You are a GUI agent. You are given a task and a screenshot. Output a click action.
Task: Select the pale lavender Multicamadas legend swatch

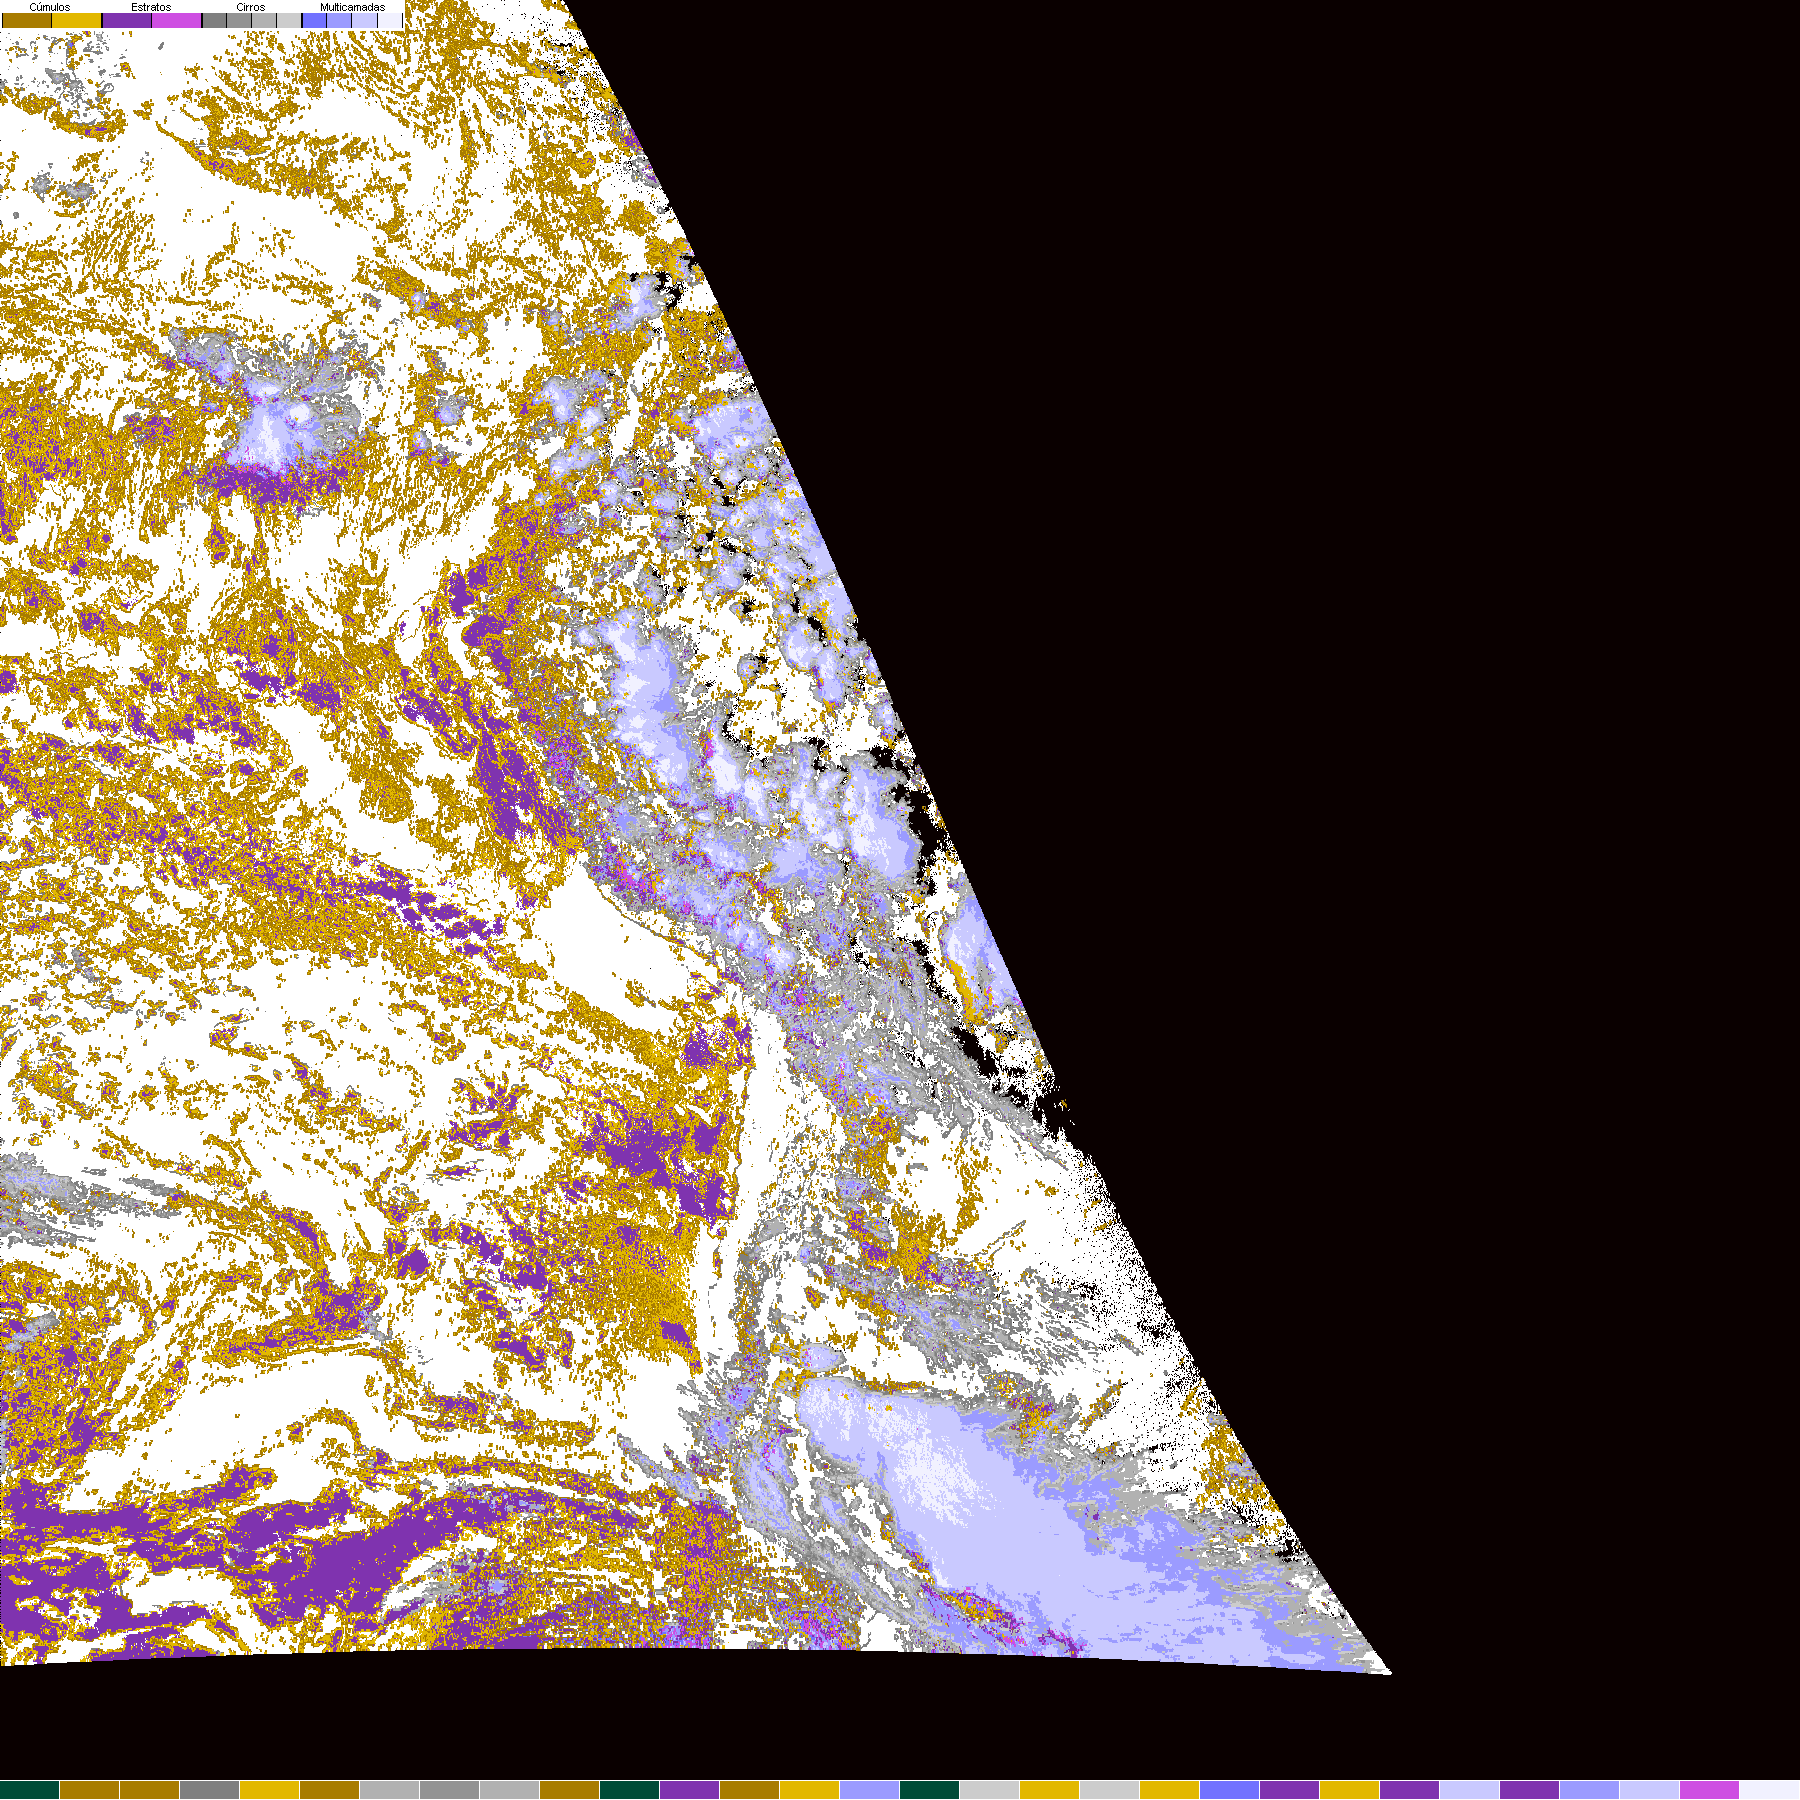pos(364,20)
